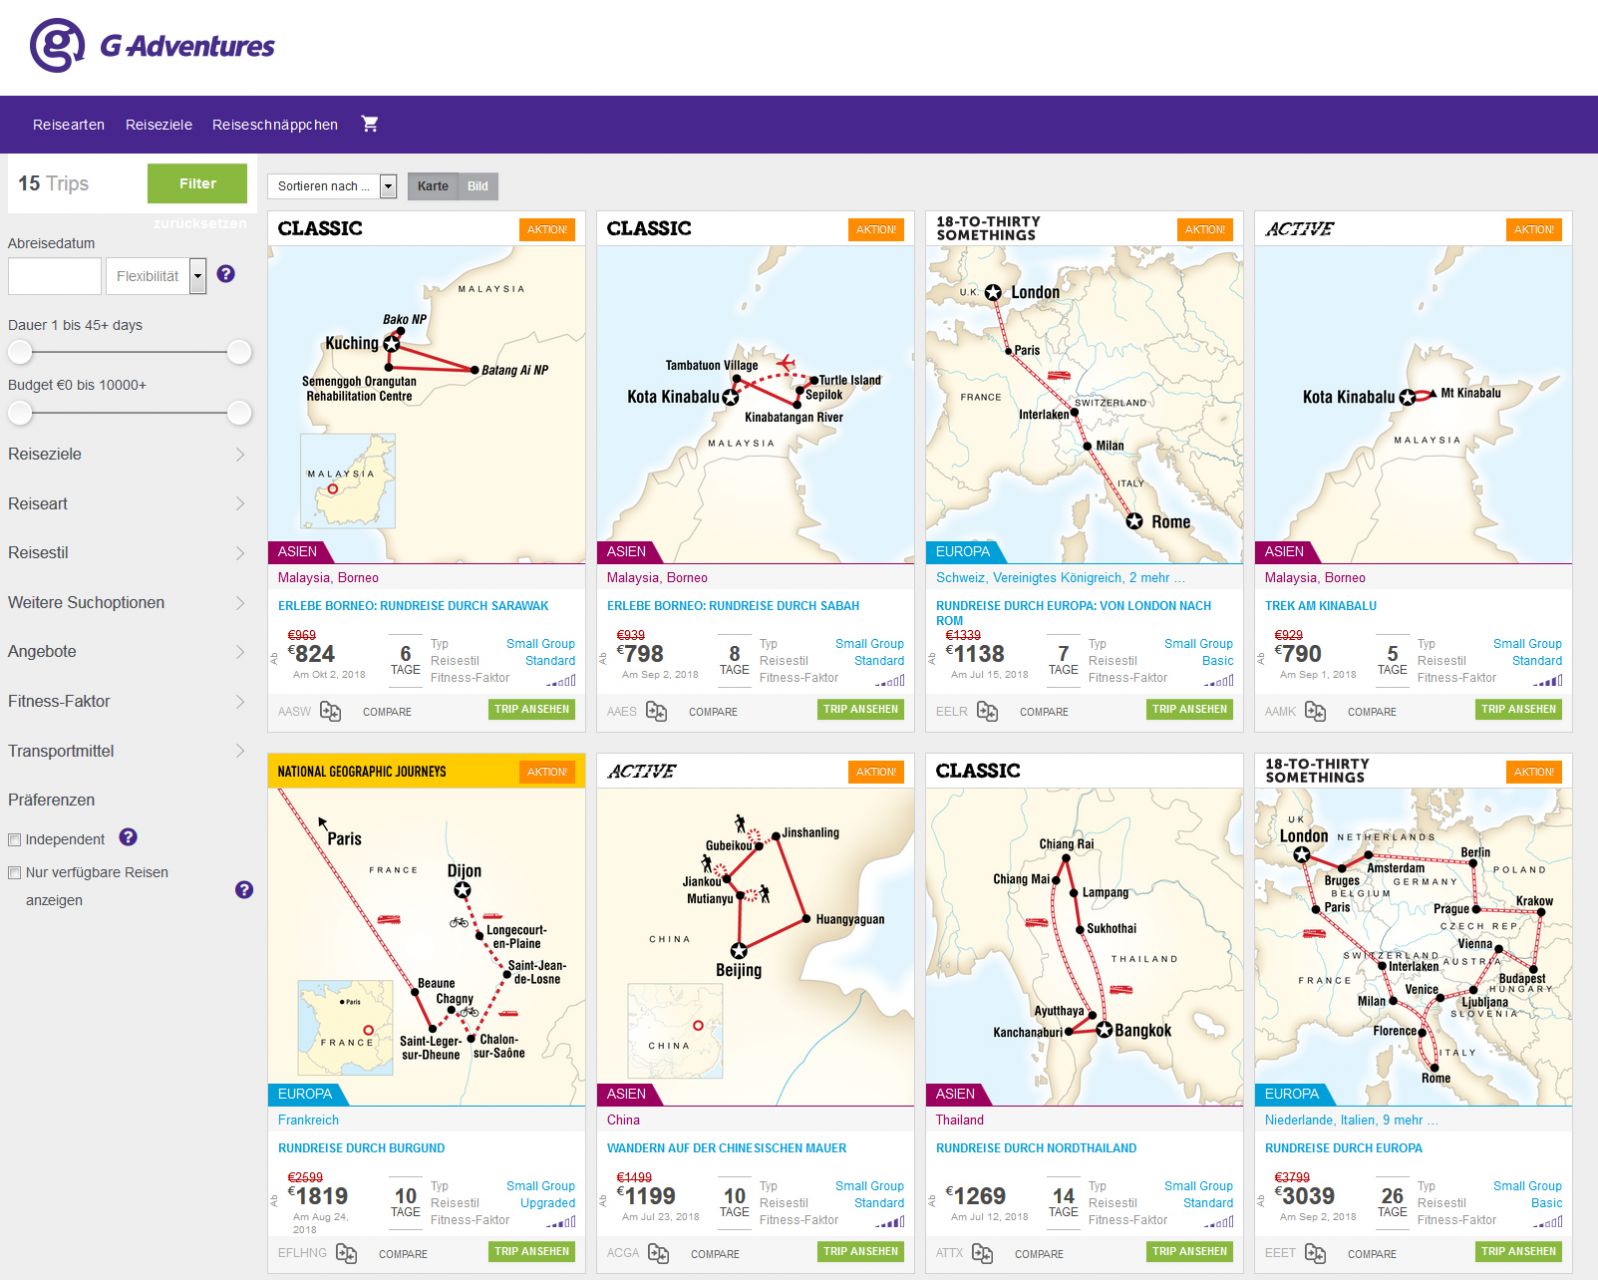The height and width of the screenshot is (1280, 1598).
Task: Expand the Fitness-Faktor filter section
Action: pyautogui.click(x=126, y=702)
